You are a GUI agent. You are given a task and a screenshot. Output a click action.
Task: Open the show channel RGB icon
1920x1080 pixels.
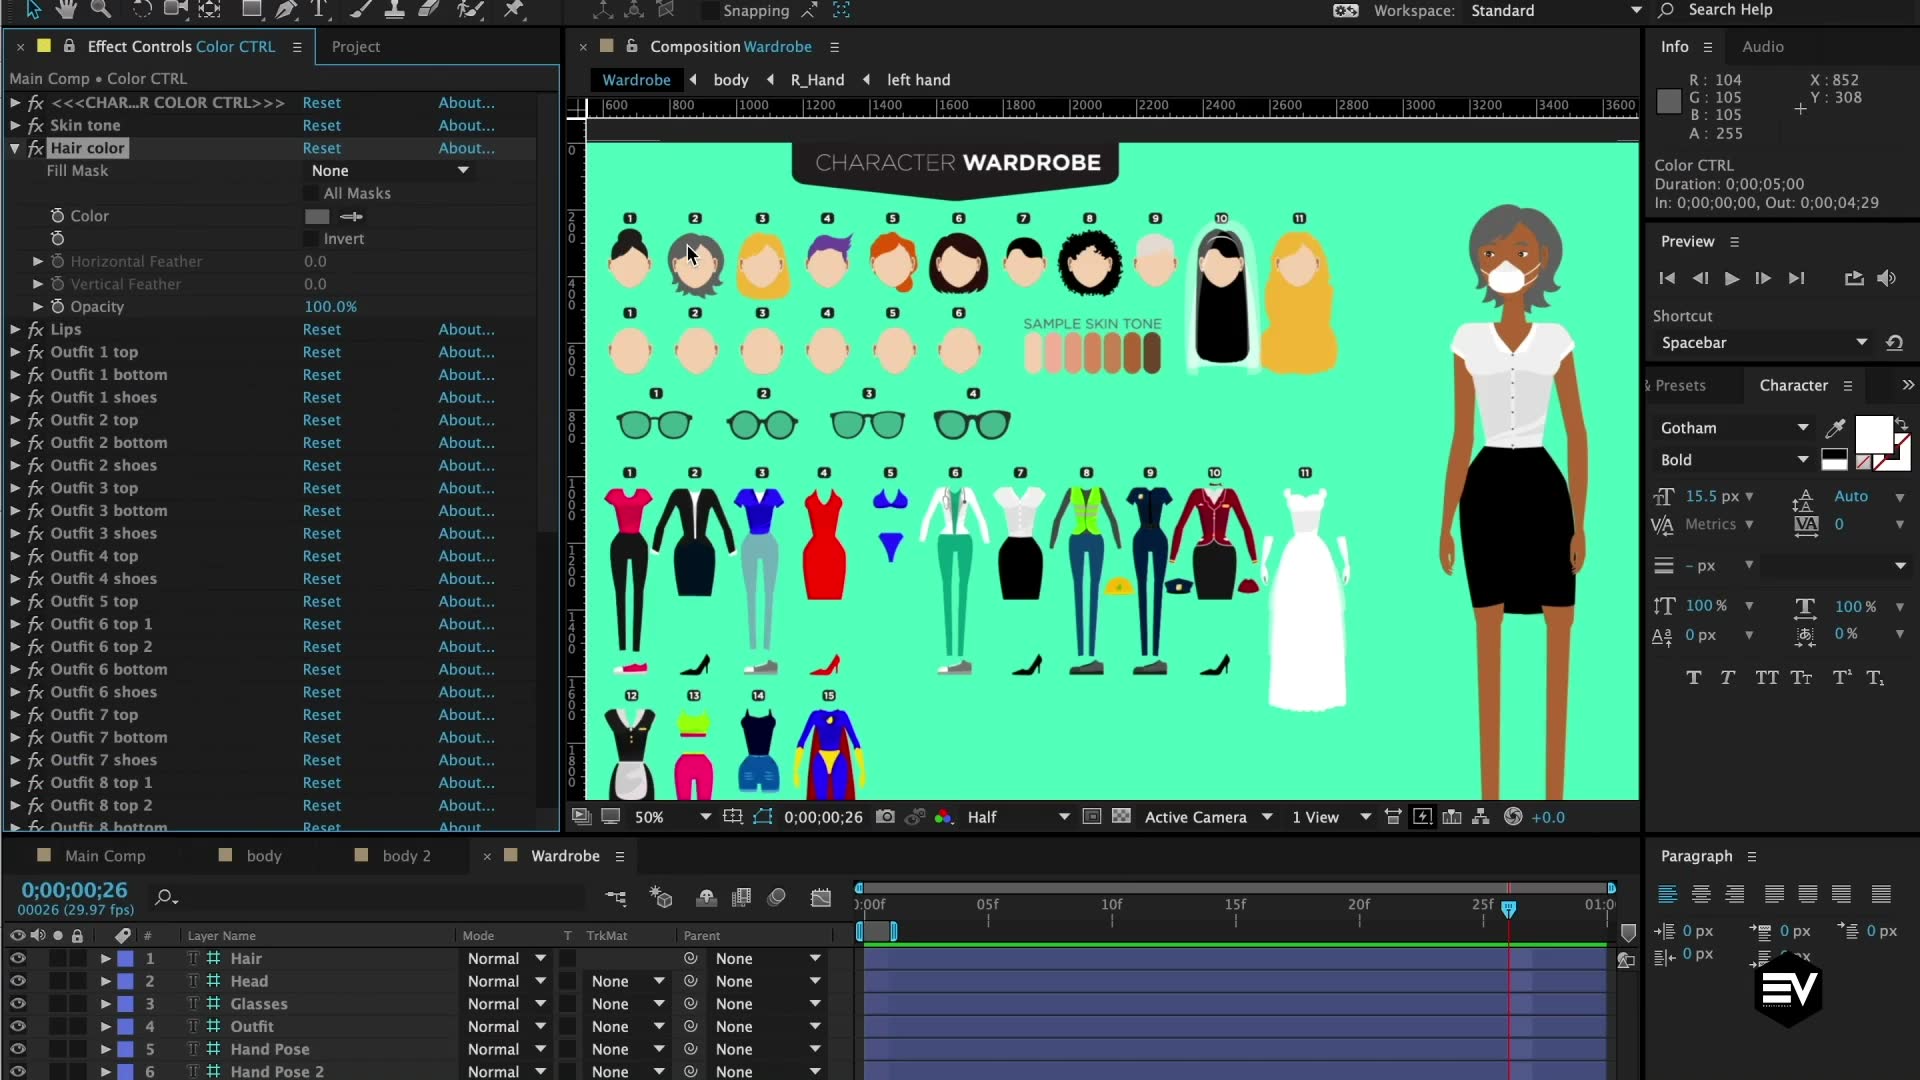943,817
